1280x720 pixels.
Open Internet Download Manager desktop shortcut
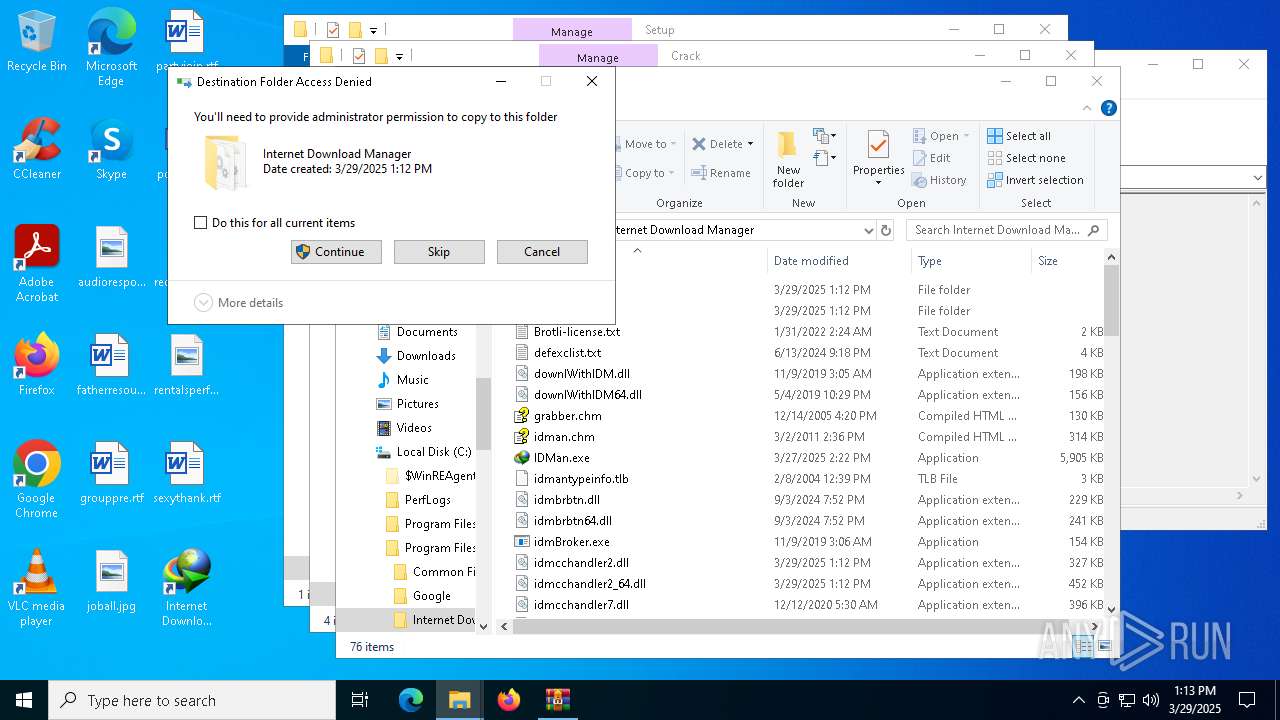187,588
